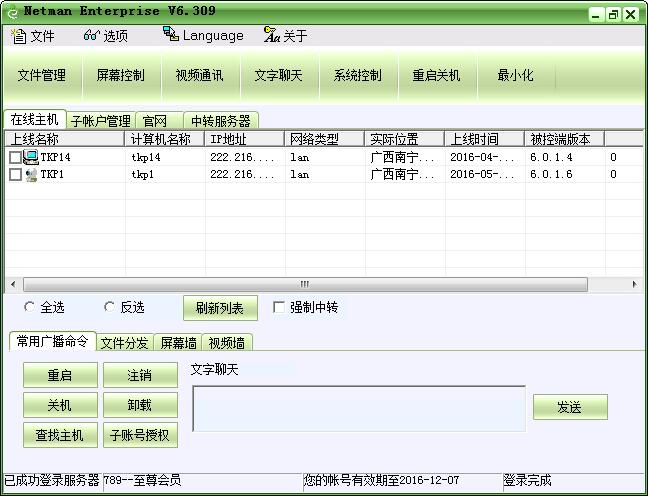Screen dimensions: 648x496
Task: Click status text 789--至尊会员
Action: 142,480
